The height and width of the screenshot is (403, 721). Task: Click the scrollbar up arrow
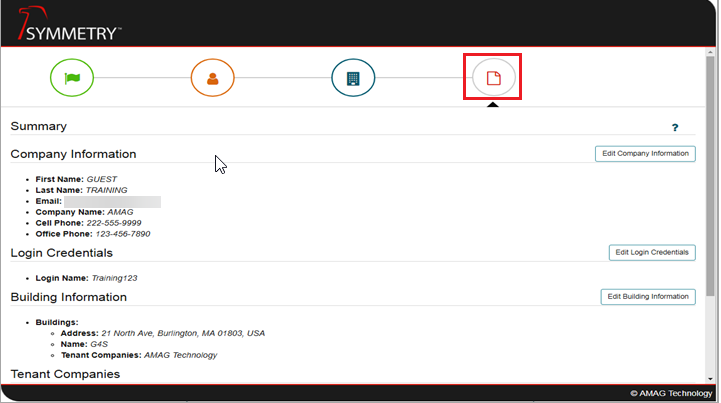coord(710,52)
